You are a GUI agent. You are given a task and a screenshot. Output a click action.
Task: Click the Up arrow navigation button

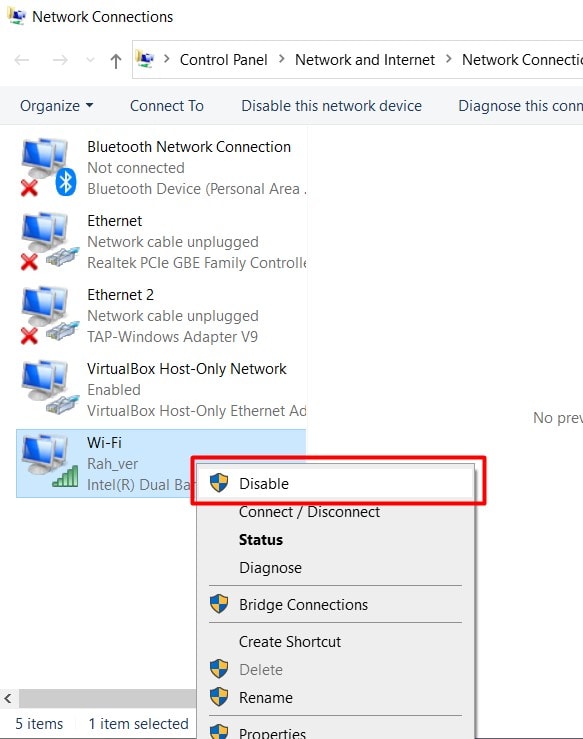[x=115, y=61]
